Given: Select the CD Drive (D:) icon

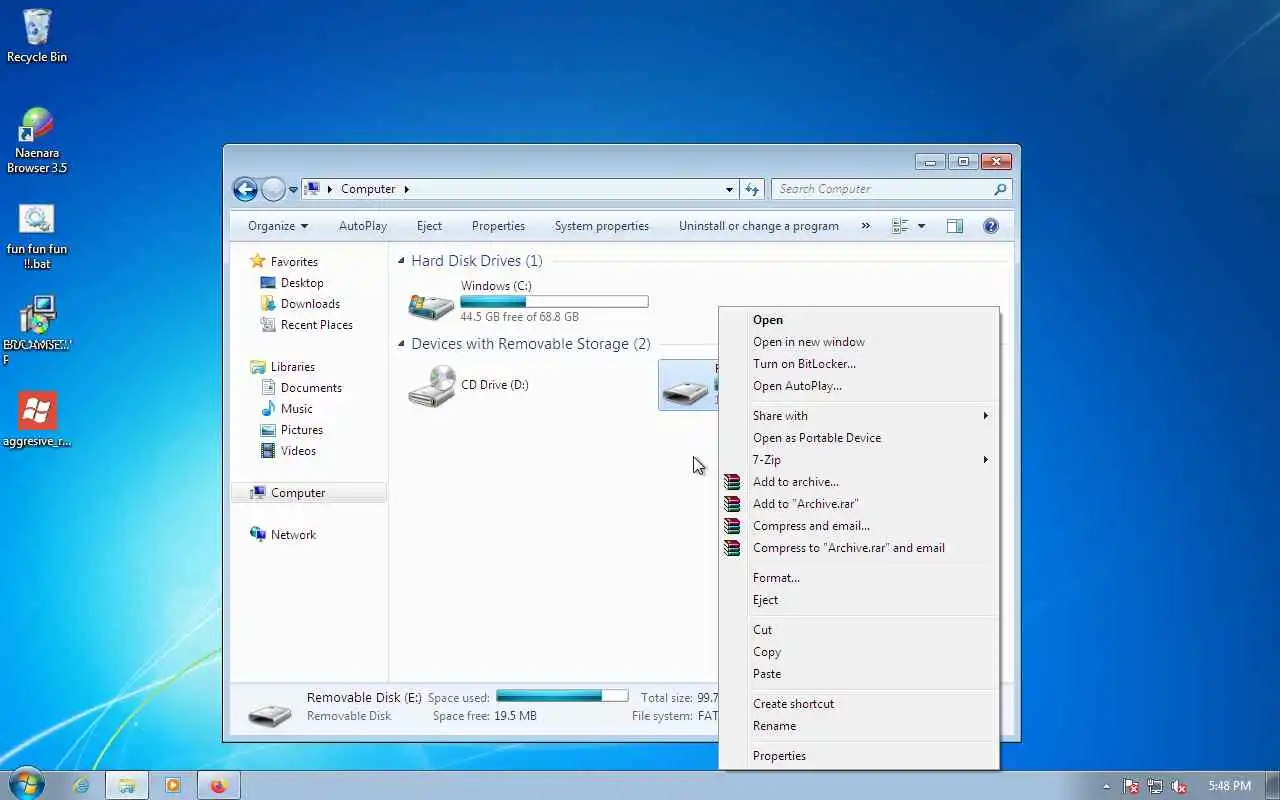Looking at the screenshot, I should [x=432, y=386].
